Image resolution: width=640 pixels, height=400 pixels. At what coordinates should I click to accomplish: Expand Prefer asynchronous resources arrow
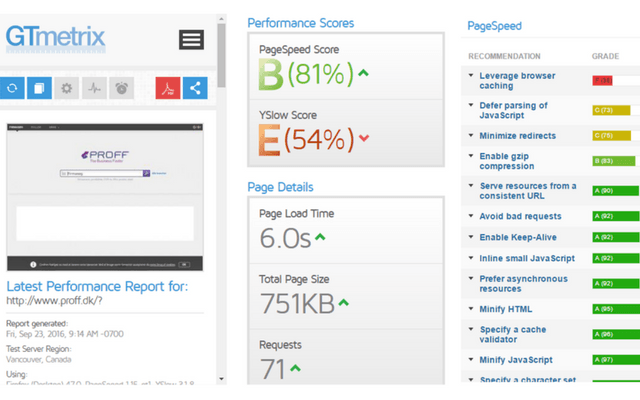[x=471, y=279]
